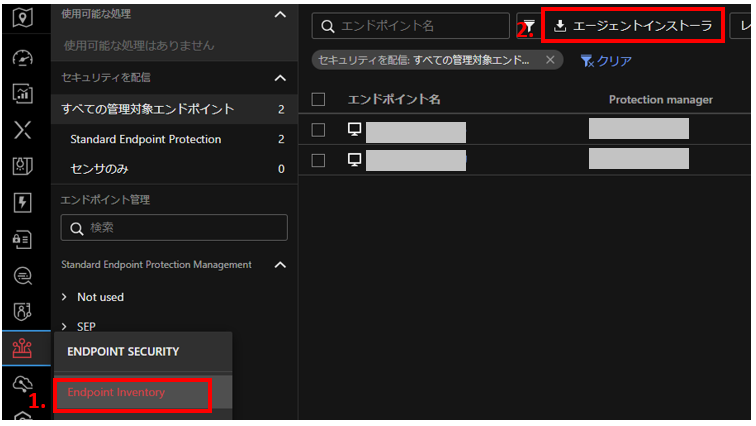Remove the セキュリティを配信 filter chip

[549, 60]
